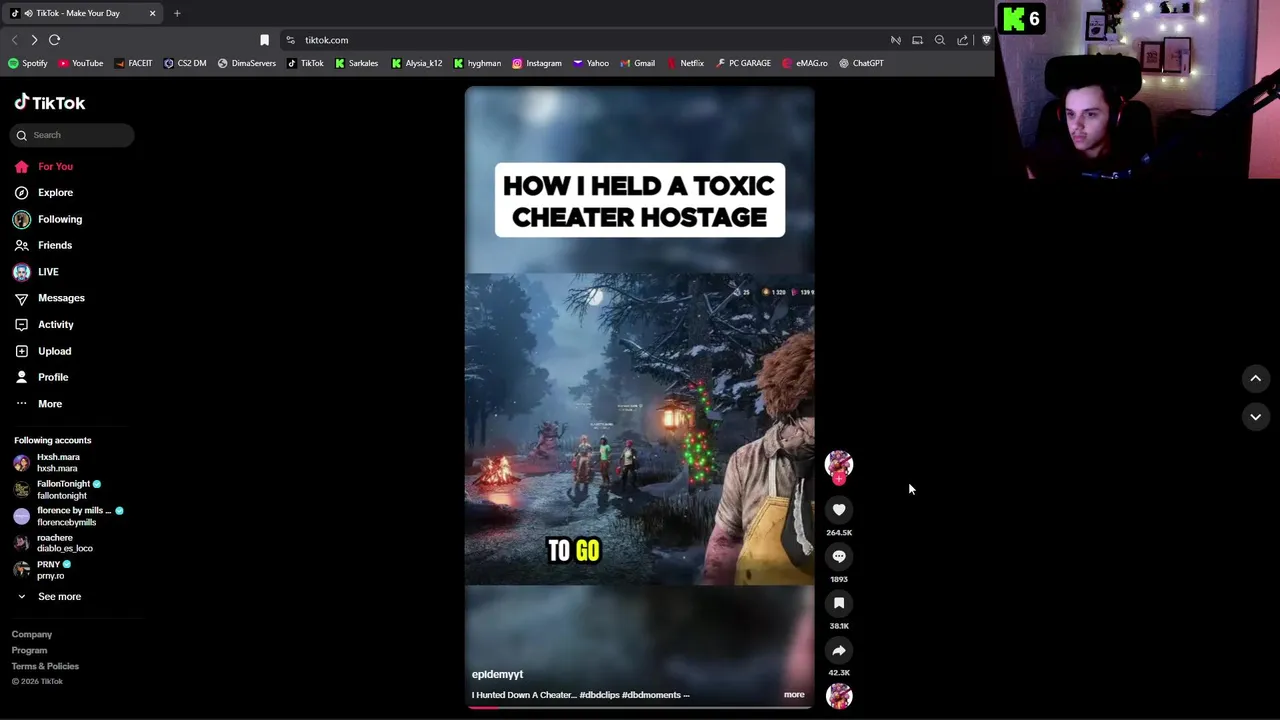Image resolution: width=1280 pixels, height=720 pixels.
Task: Open the Gmail bookmark
Action: click(638, 63)
